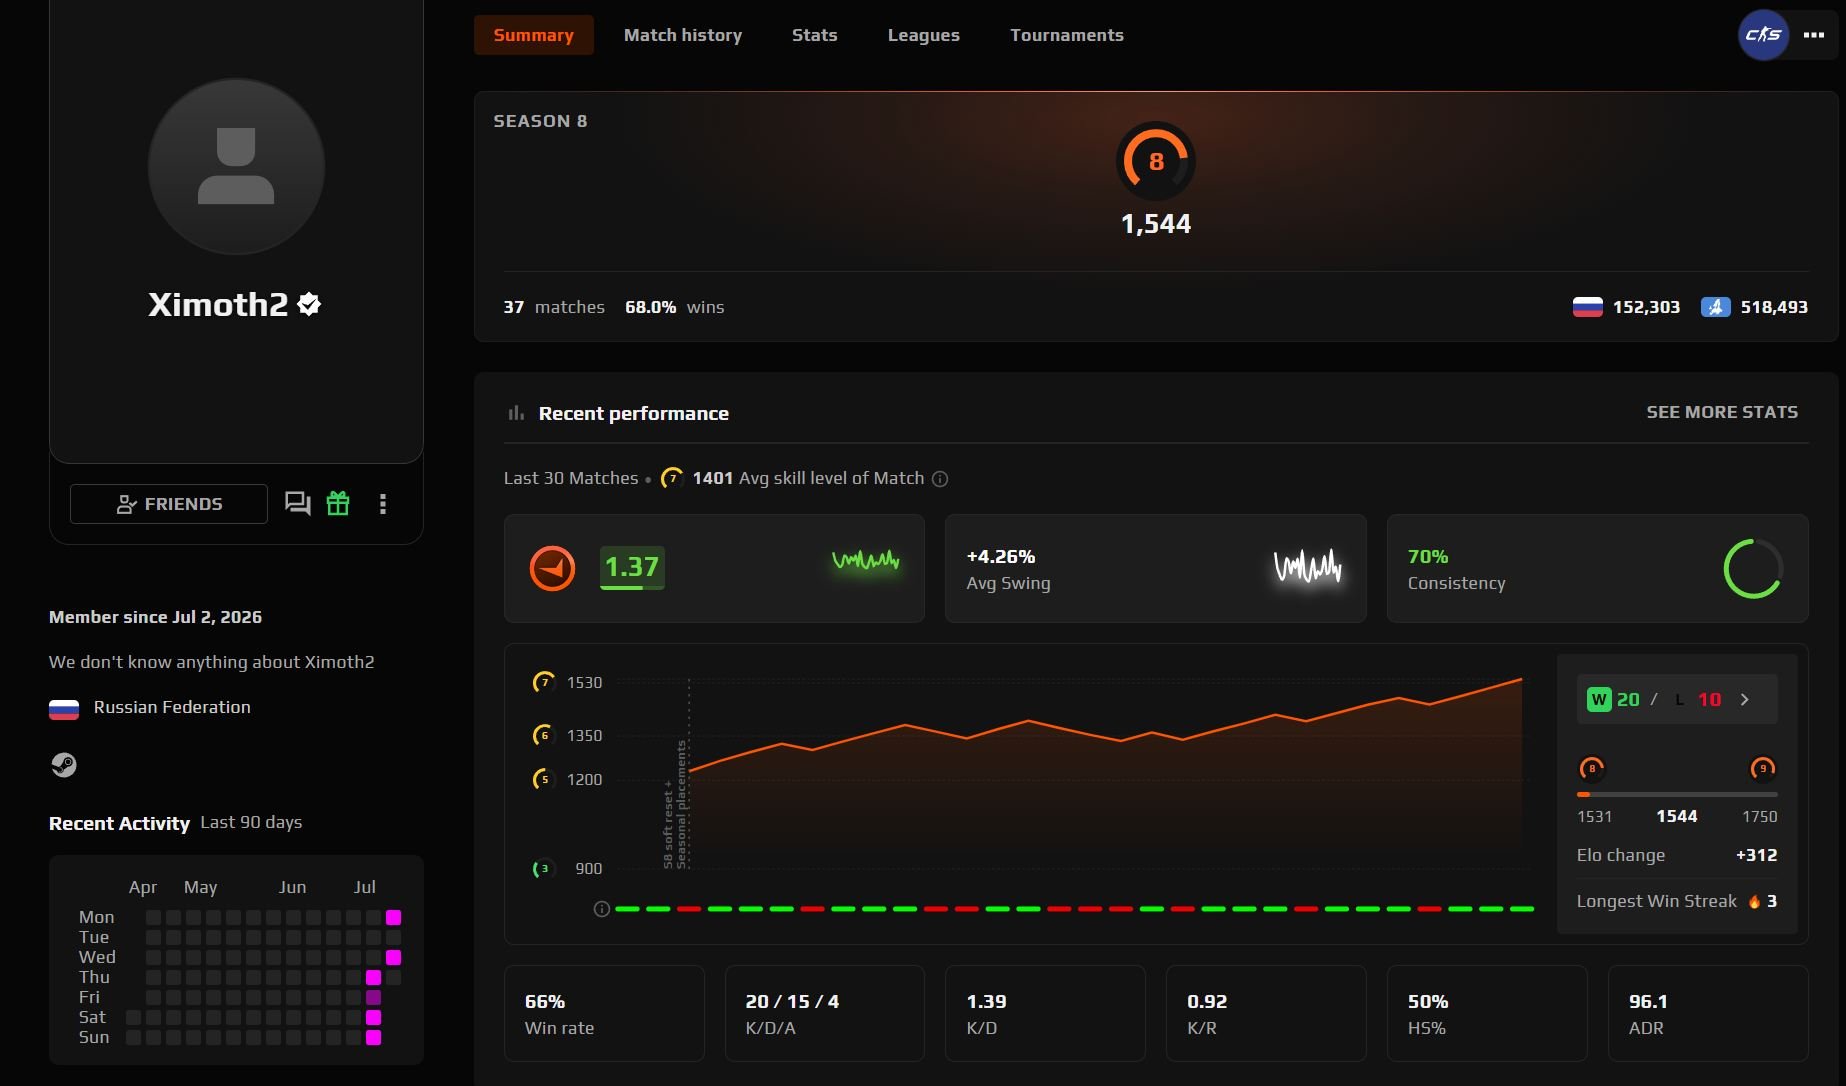Click the info icon below the Elo chart
The image size is (1846, 1086).
click(x=601, y=909)
